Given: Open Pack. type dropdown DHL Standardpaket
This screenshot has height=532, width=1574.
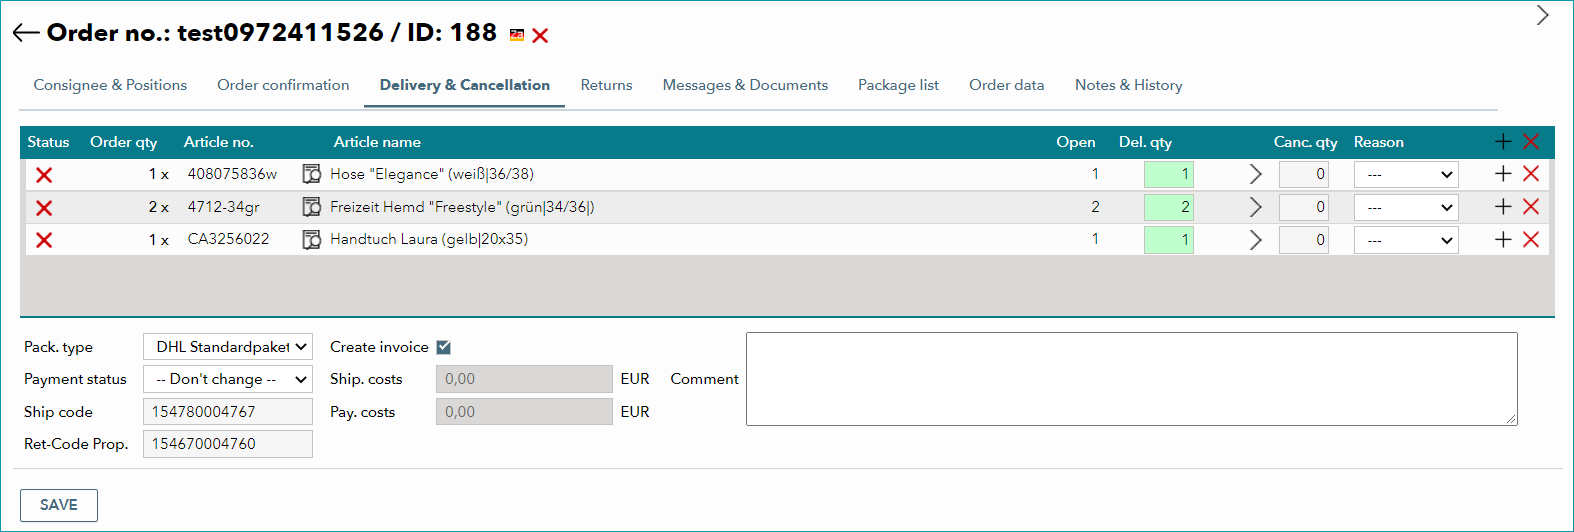Looking at the screenshot, I should coord(228,347).
